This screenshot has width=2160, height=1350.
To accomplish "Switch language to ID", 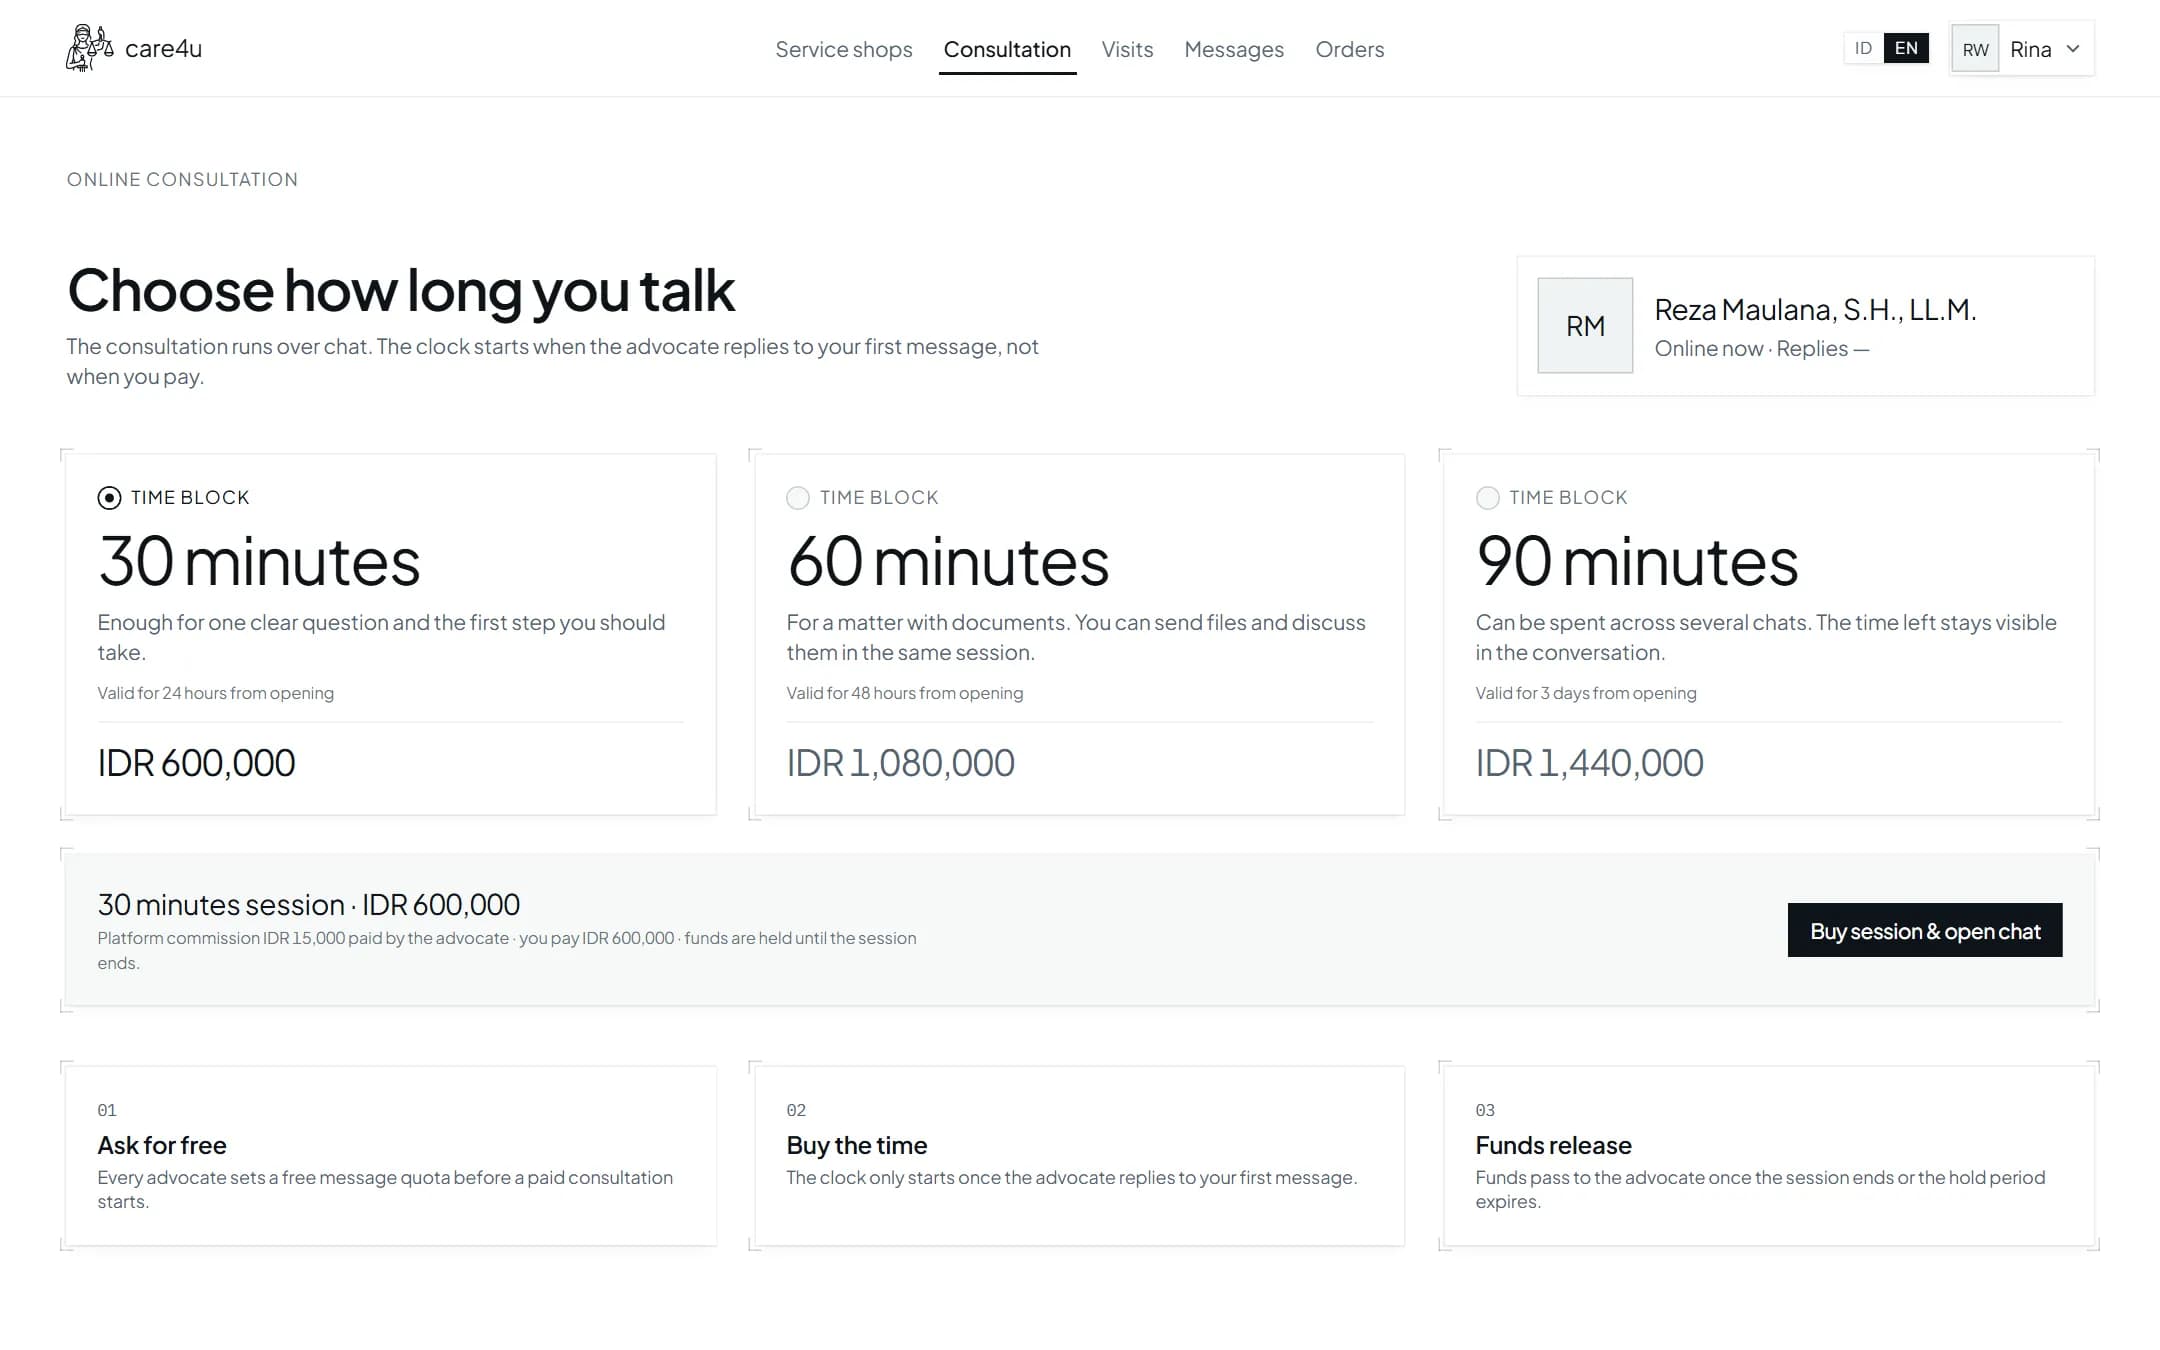I will (1863, 48).
